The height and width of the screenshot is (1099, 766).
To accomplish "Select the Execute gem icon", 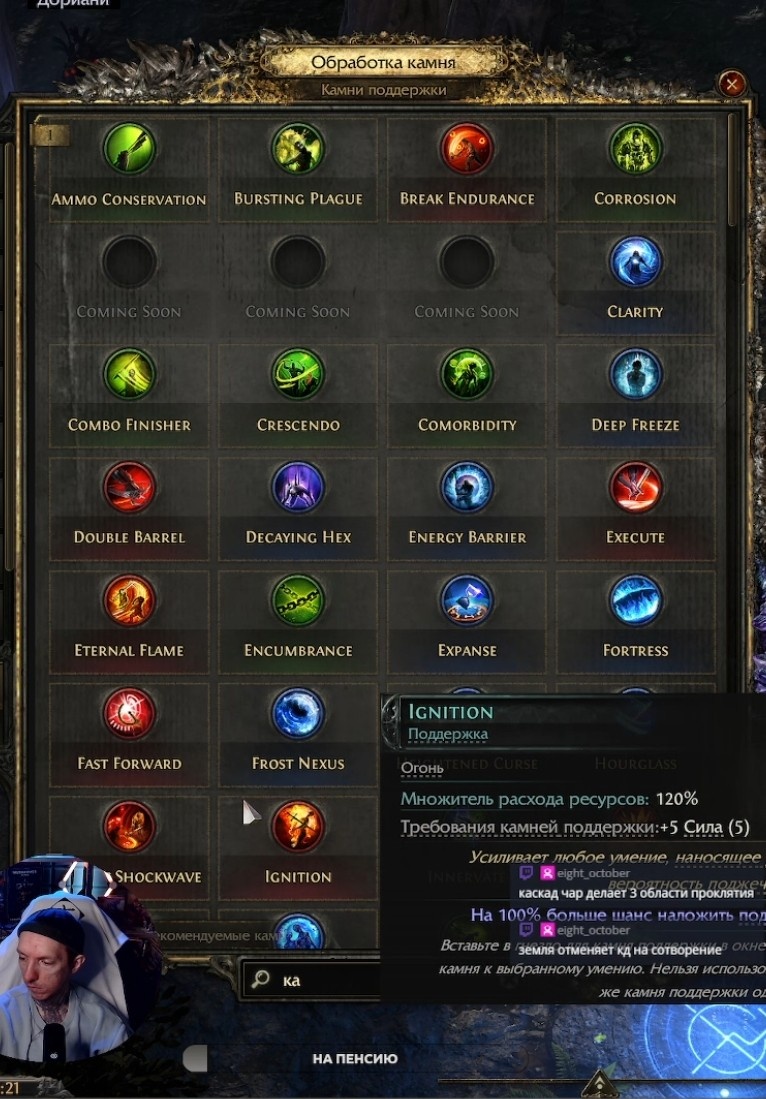I will 635,487.
